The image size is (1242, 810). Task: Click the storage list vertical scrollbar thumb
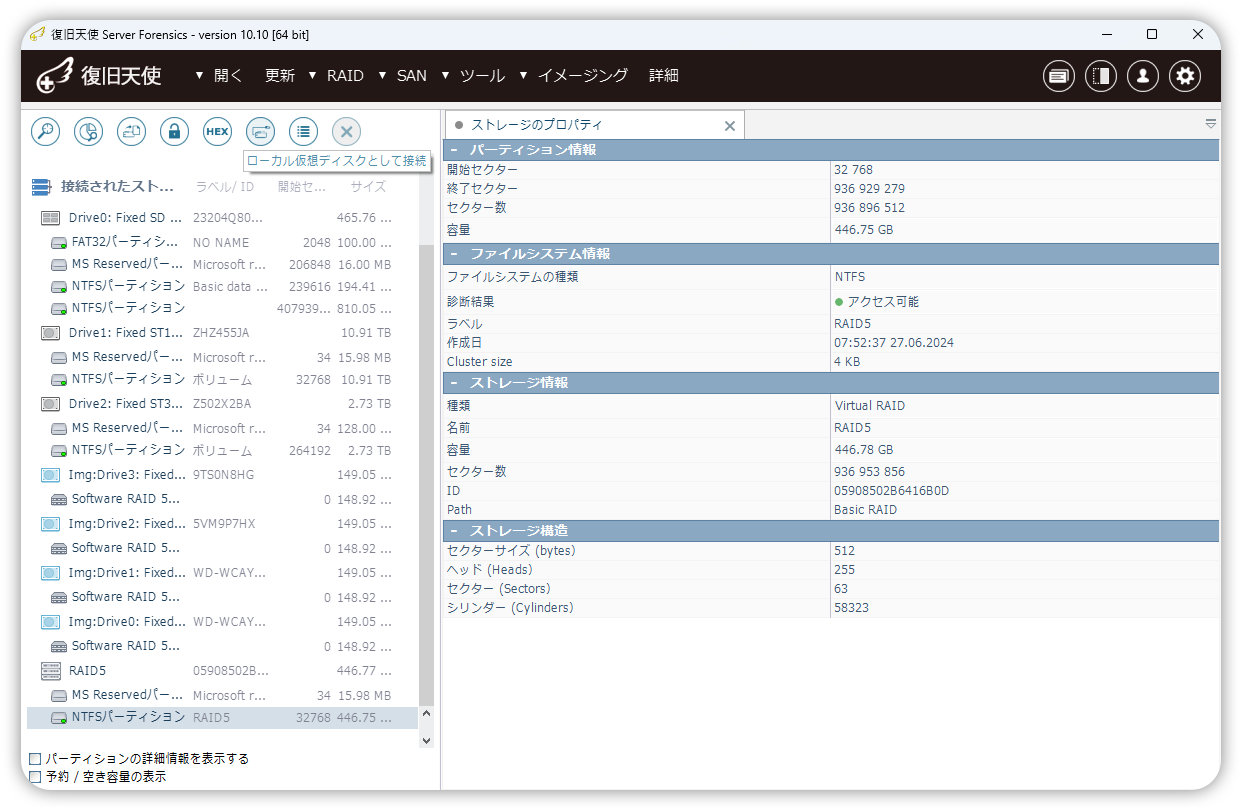point(427,475)
